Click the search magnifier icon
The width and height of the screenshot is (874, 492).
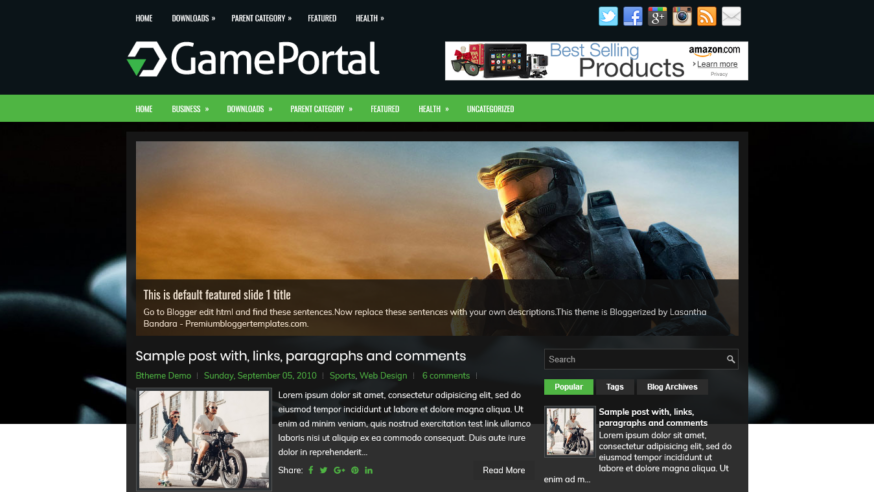[x=730, y=359]
